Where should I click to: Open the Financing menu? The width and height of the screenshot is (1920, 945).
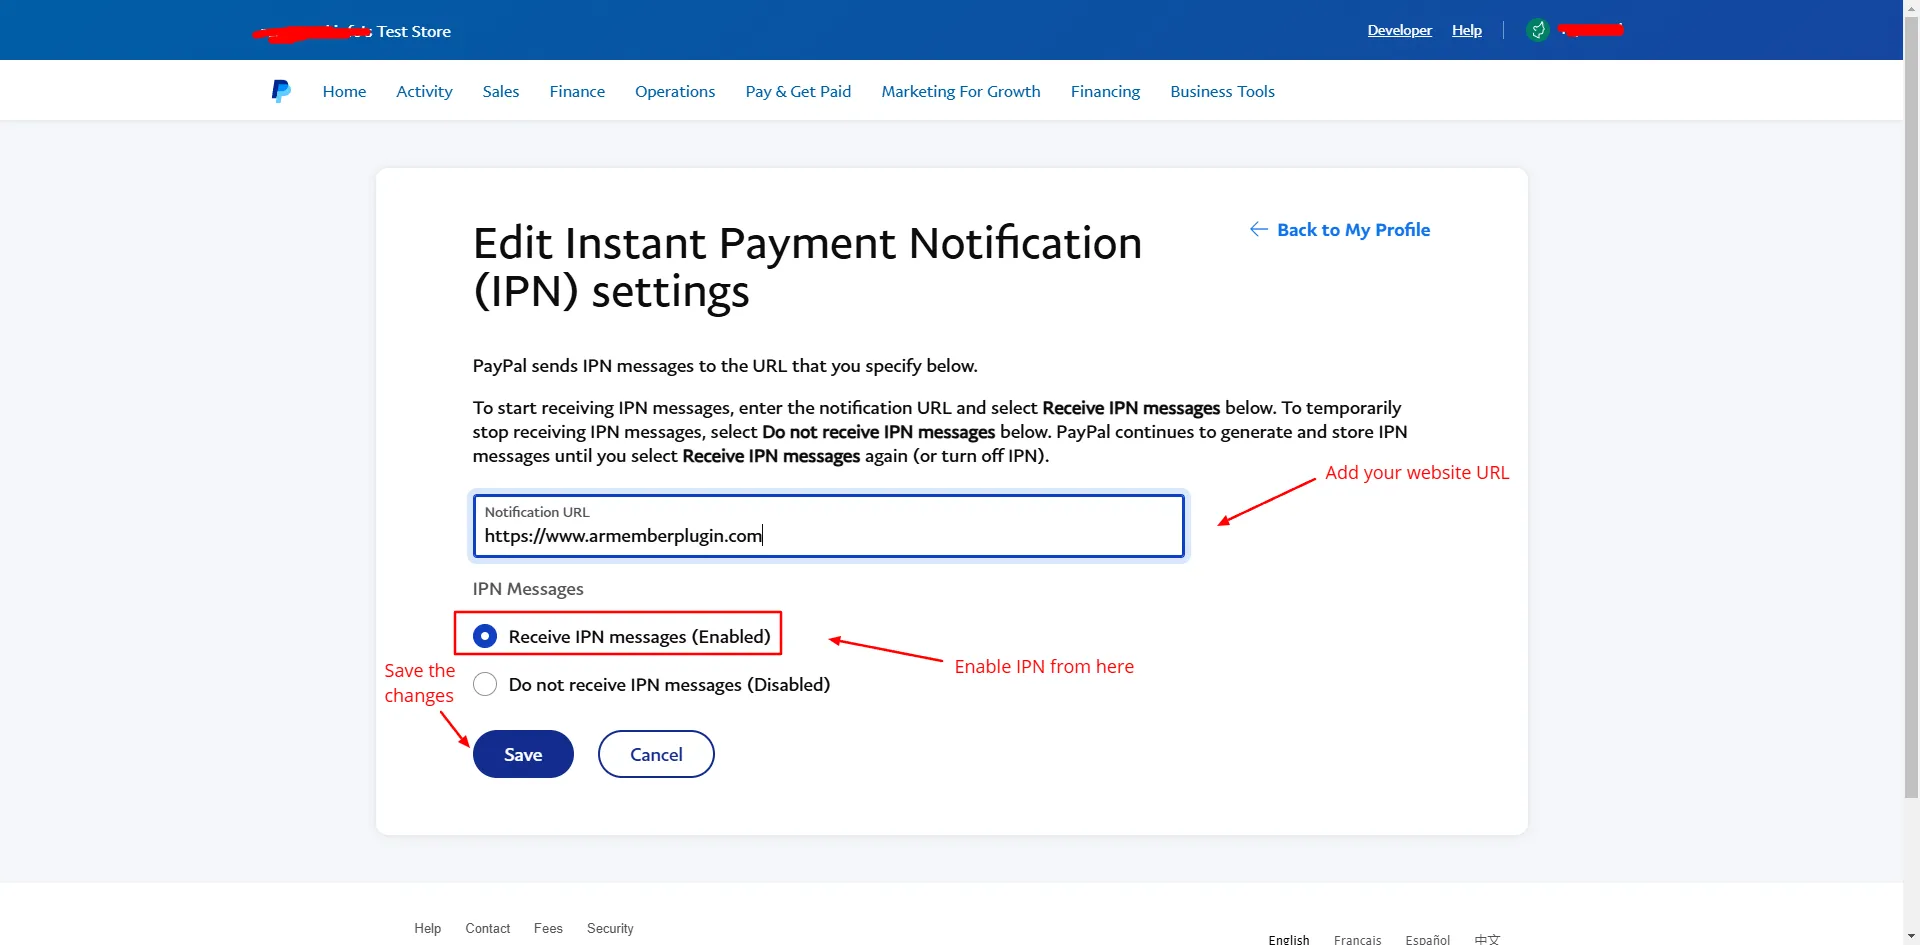(1105, 91)
